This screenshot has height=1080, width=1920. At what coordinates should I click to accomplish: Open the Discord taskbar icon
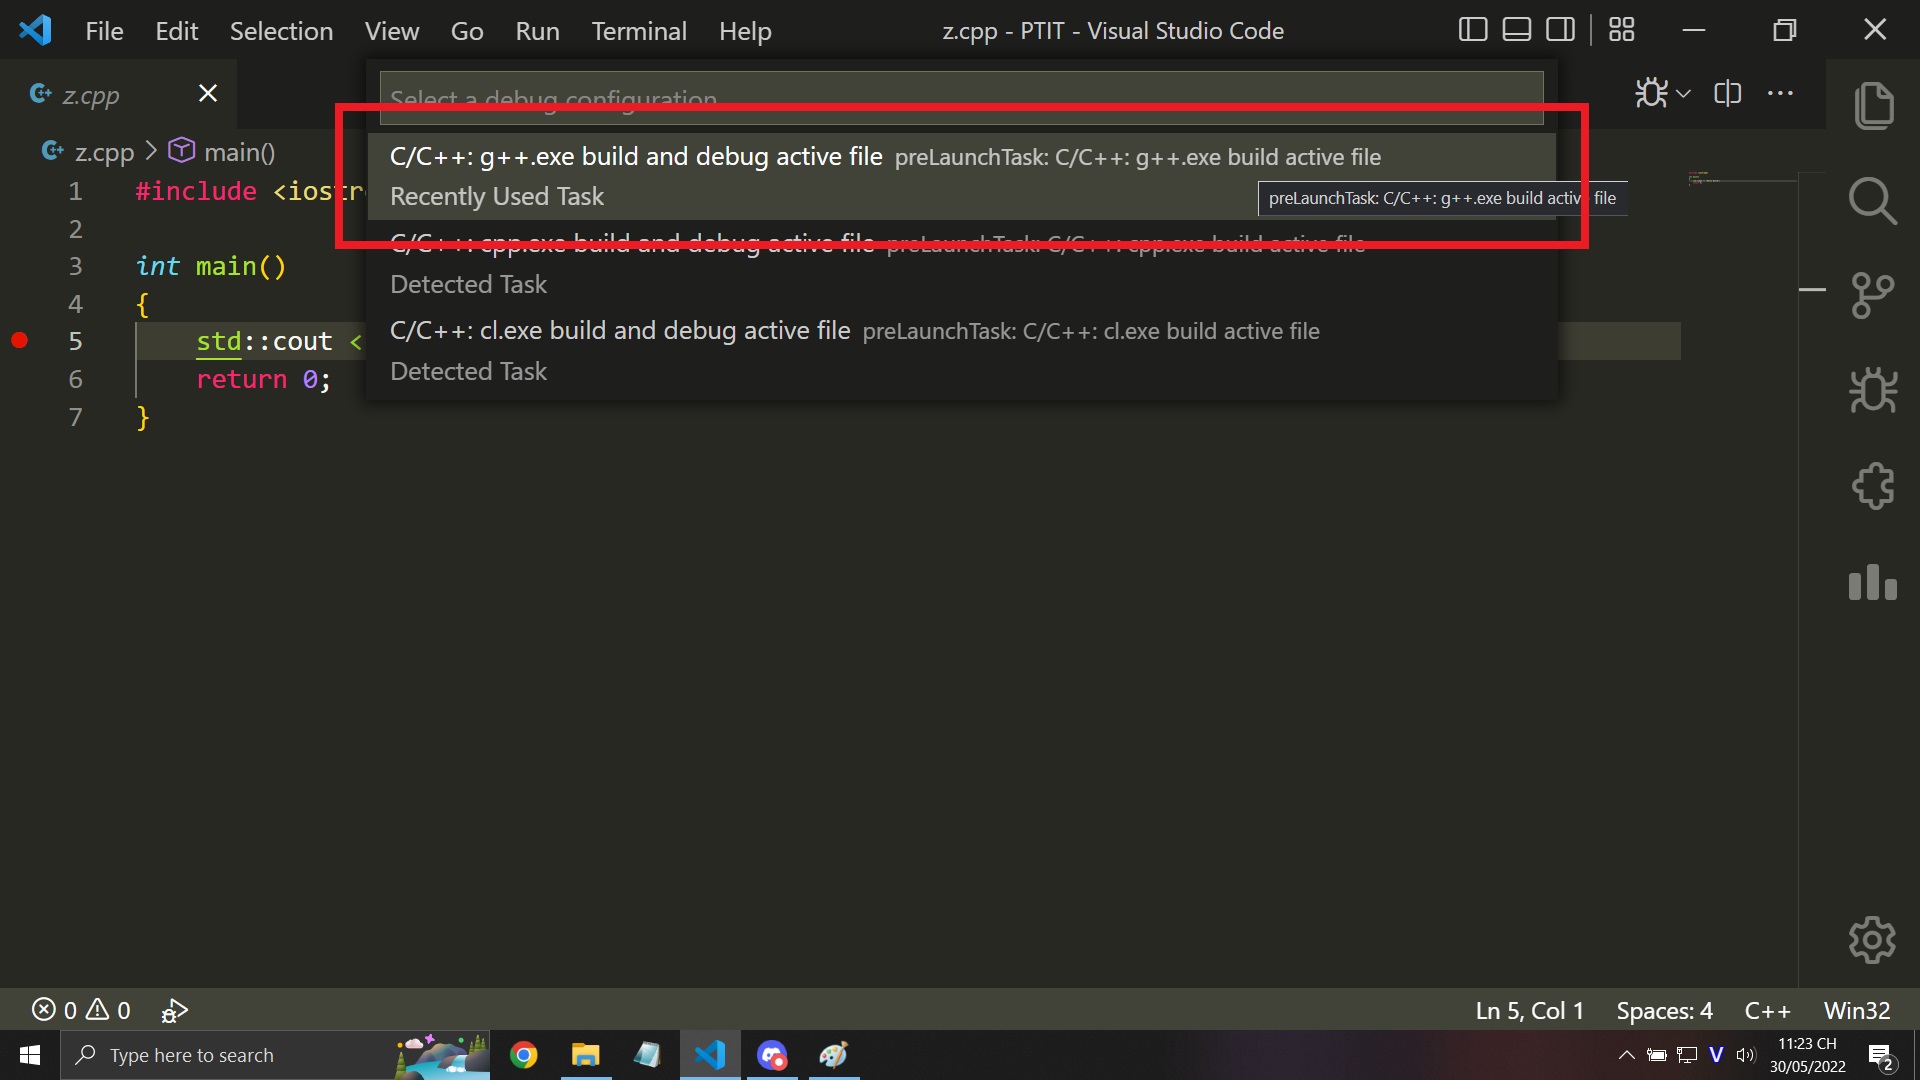click(772, 1055)
